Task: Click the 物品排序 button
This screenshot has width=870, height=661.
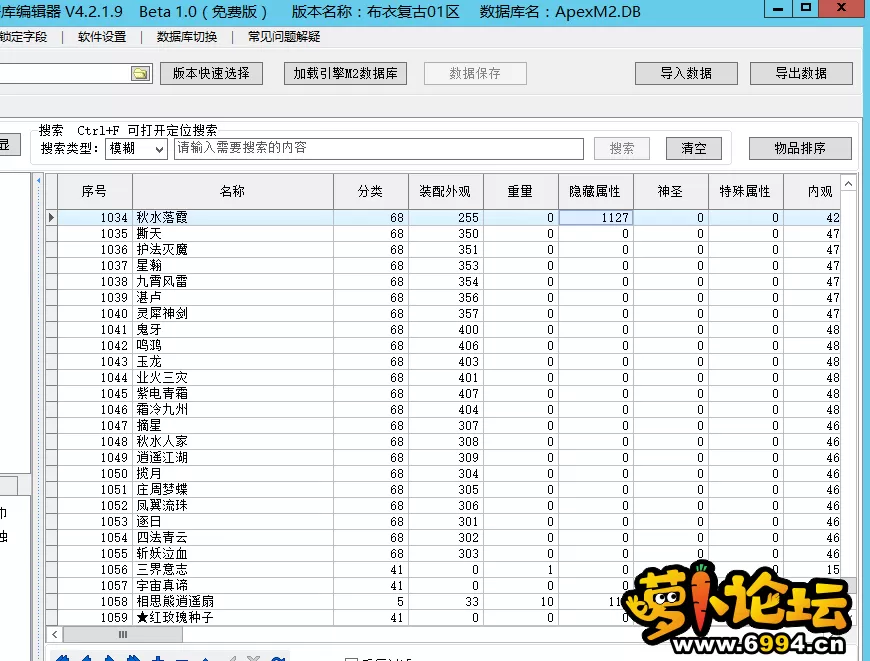Action: [x=800, y=148]
